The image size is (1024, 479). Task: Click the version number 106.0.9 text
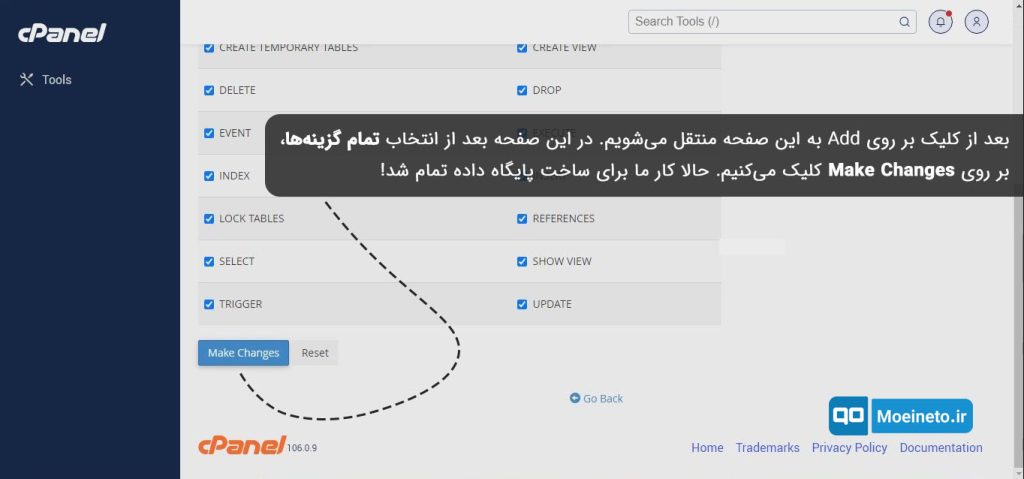(x=302, y=448)
